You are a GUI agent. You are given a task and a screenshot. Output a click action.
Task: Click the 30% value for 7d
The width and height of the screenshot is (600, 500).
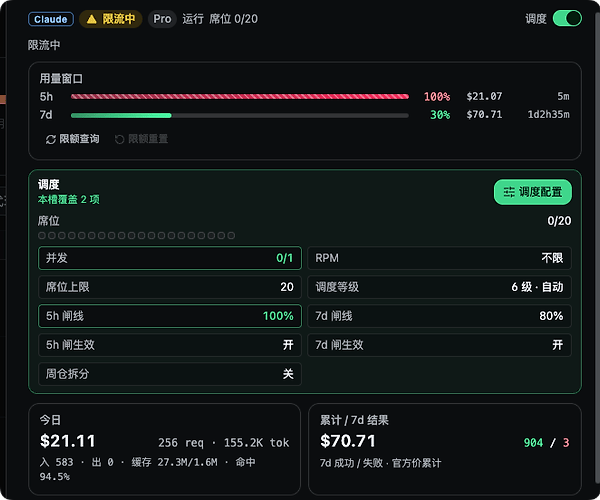[440, 115]
